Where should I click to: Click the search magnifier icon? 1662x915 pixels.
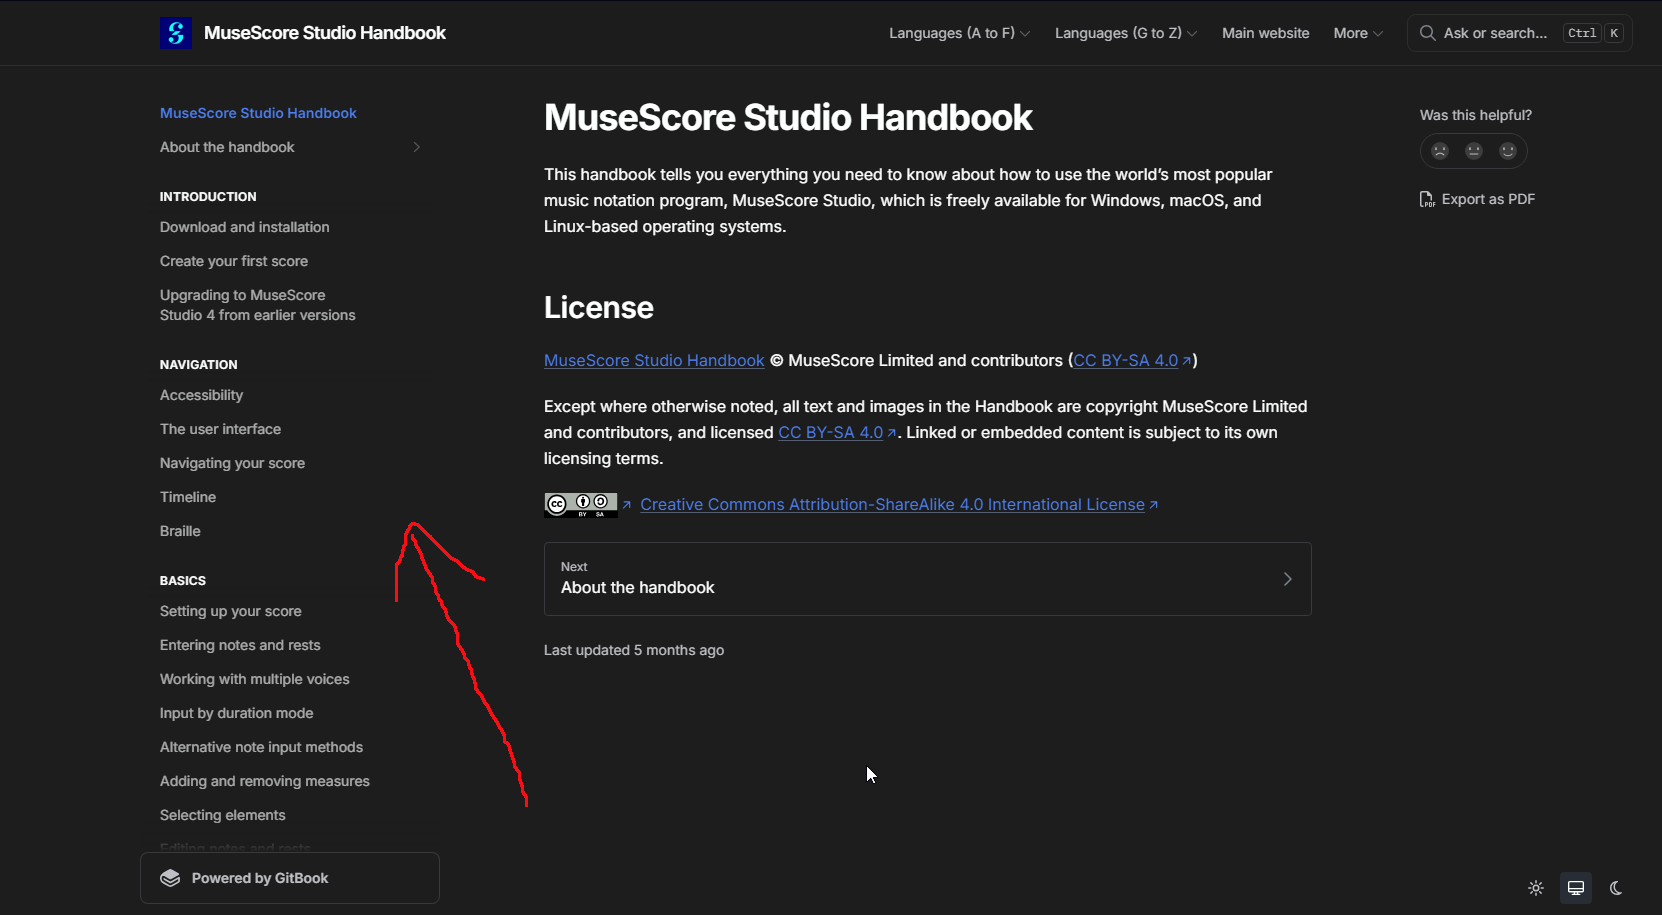[x=1428, y=33]
